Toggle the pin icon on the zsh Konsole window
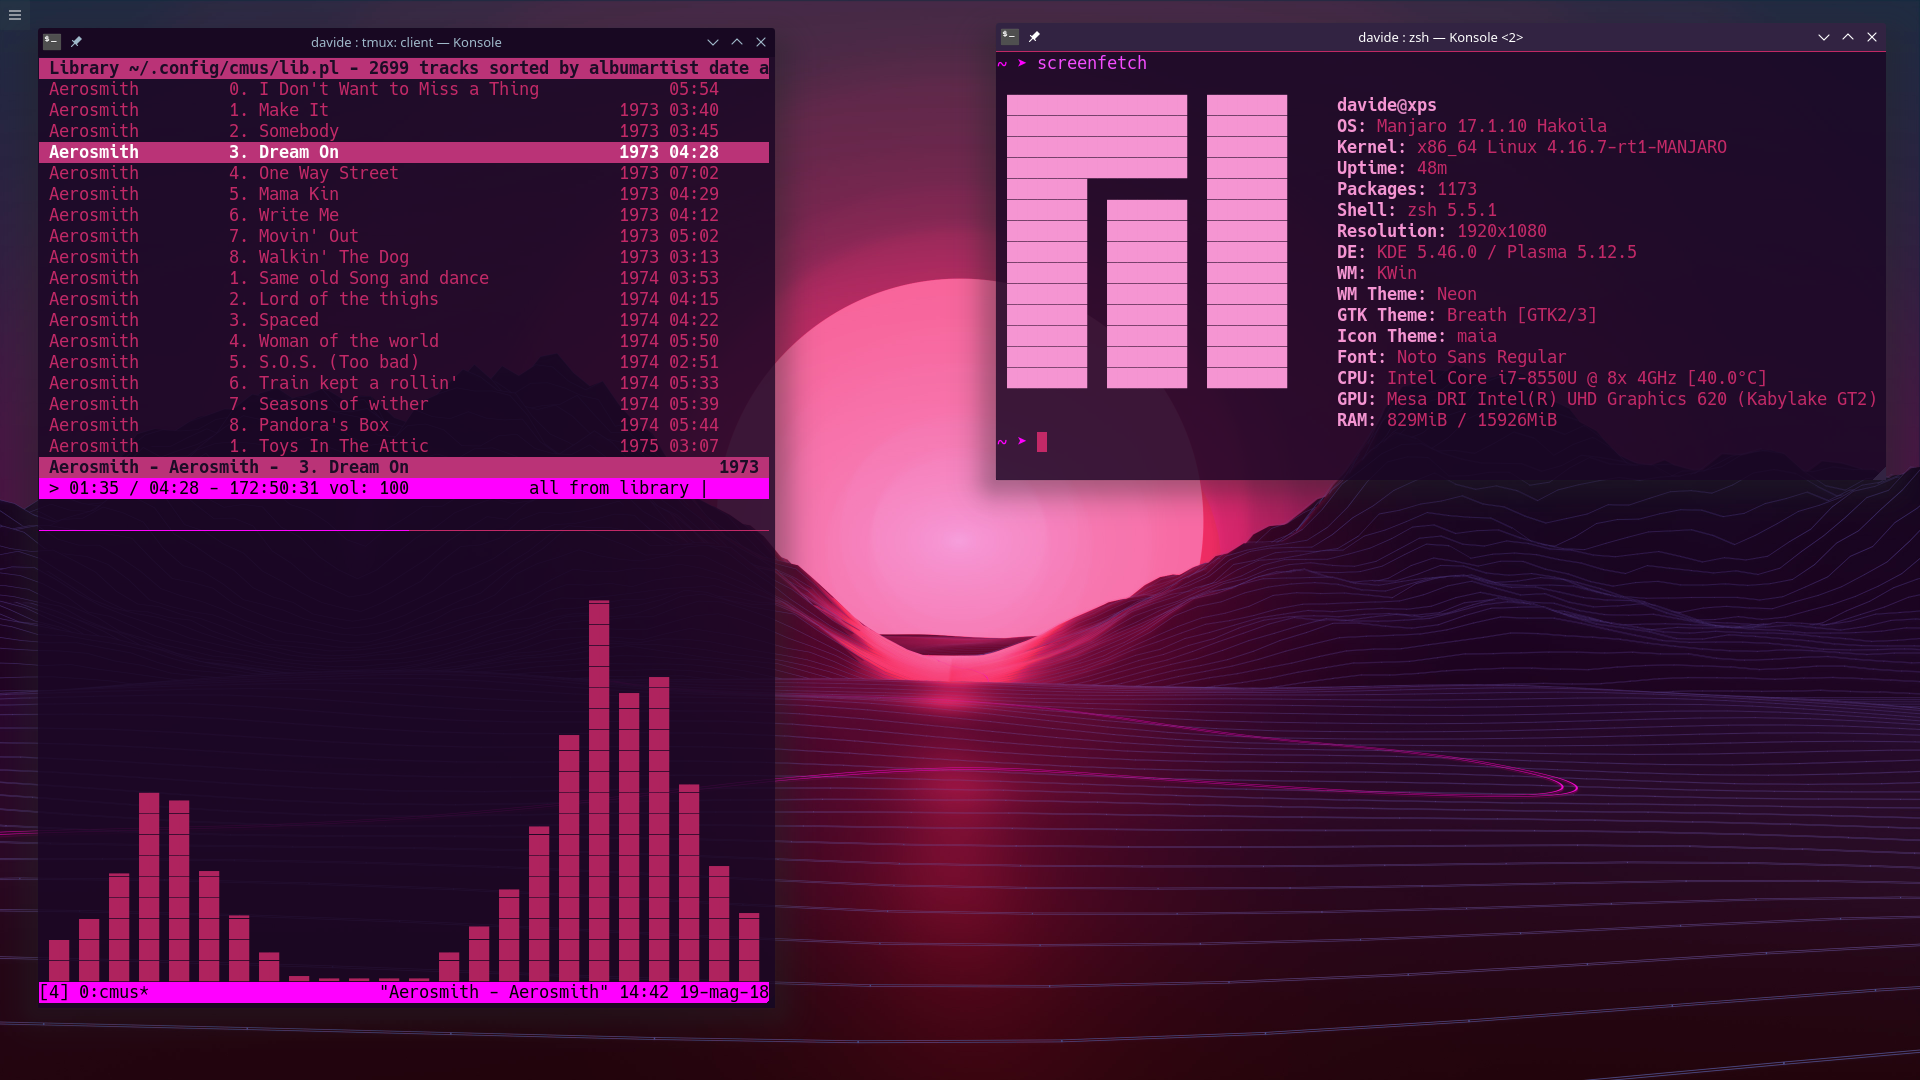 tap(1035, 37)
